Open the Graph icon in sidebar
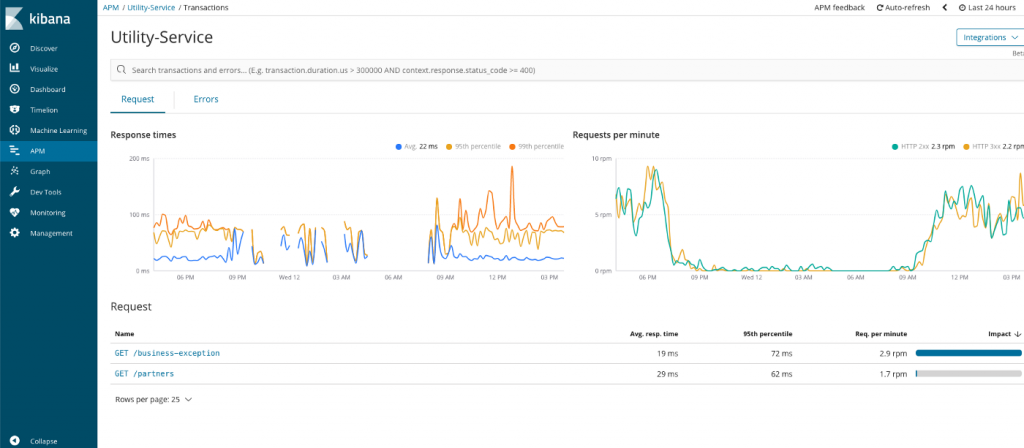This screenshot has height=448, width=1024. click(x=14, y=171)
